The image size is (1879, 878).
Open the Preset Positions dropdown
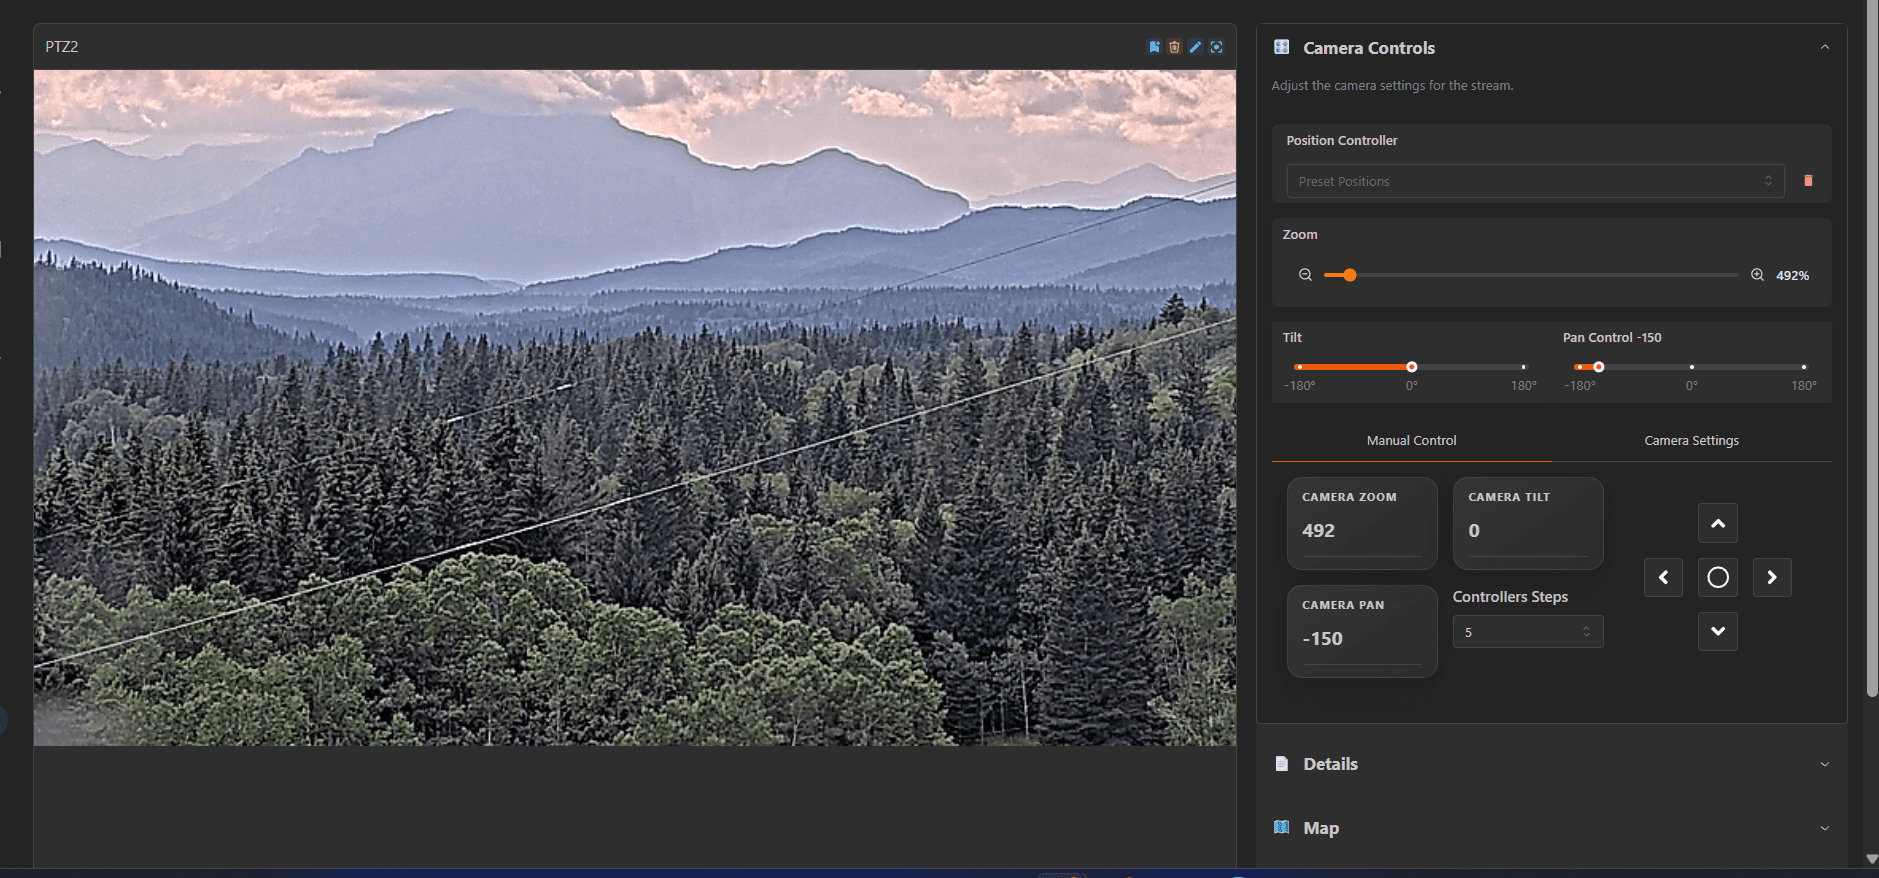pyautogui.click(x=1535, y=181)
